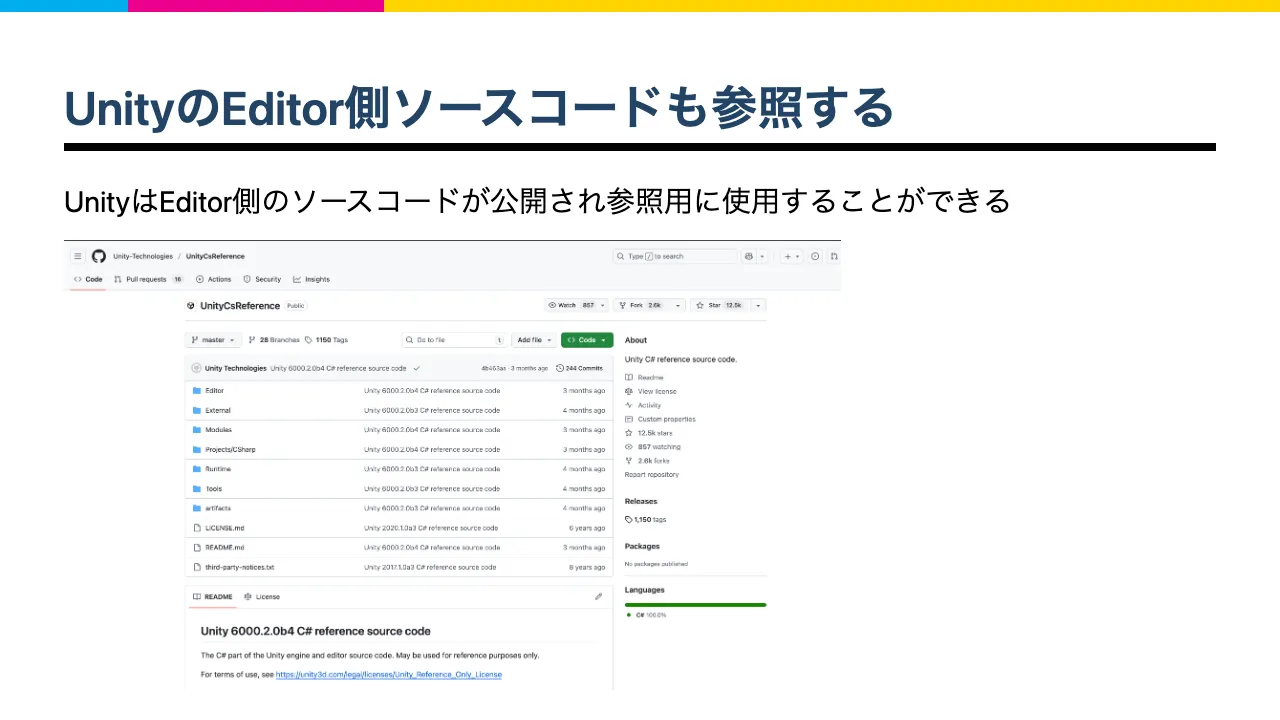Click the 857 watching link
1280x720 pixels.
click(653, 447)
